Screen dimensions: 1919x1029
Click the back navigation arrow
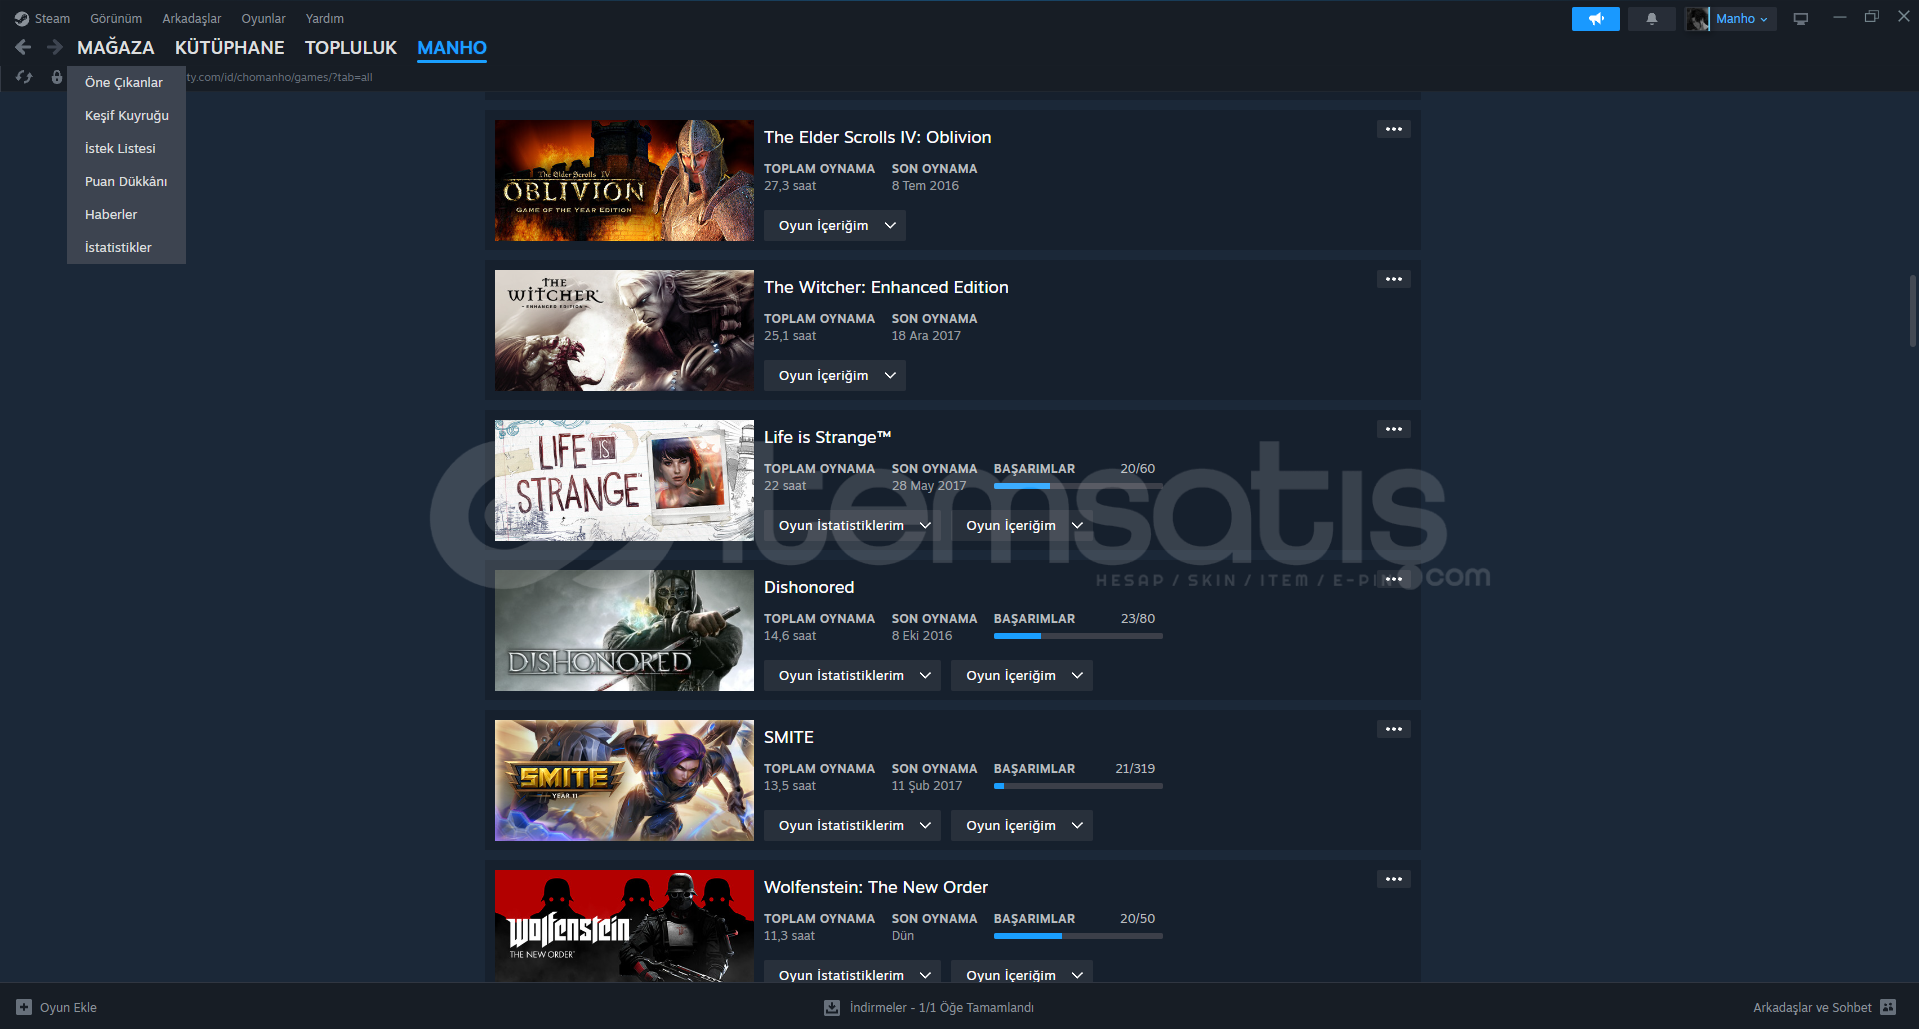tap(23, 47)
